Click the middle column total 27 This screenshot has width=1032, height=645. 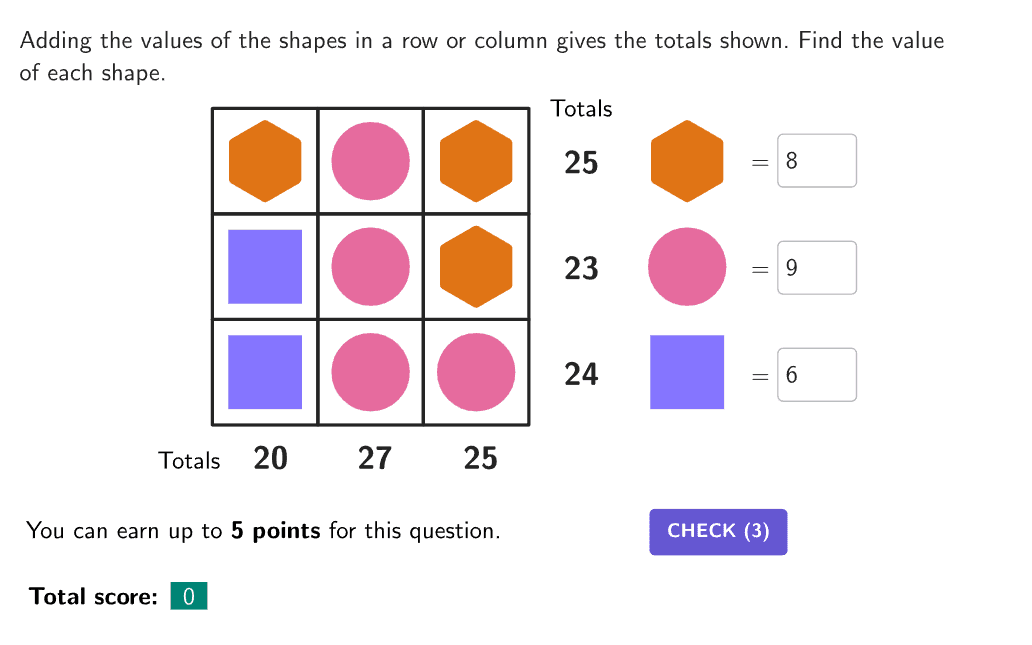tap(375, 458)
